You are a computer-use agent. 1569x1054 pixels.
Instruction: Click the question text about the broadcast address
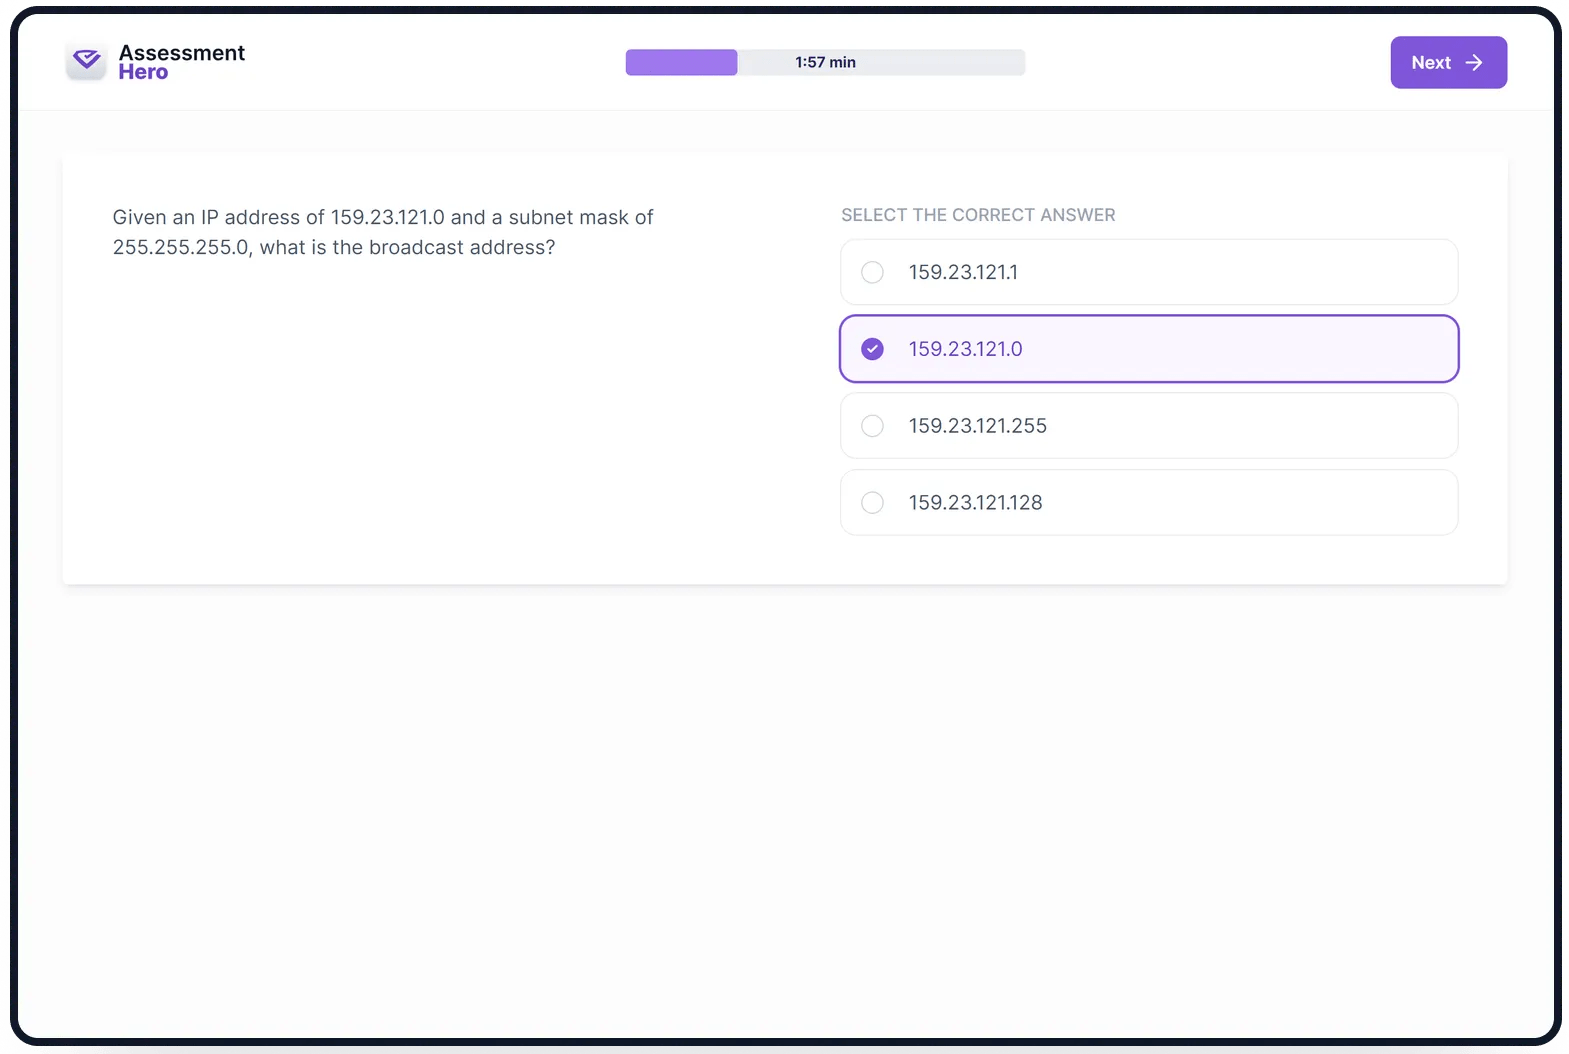point(383,232)
